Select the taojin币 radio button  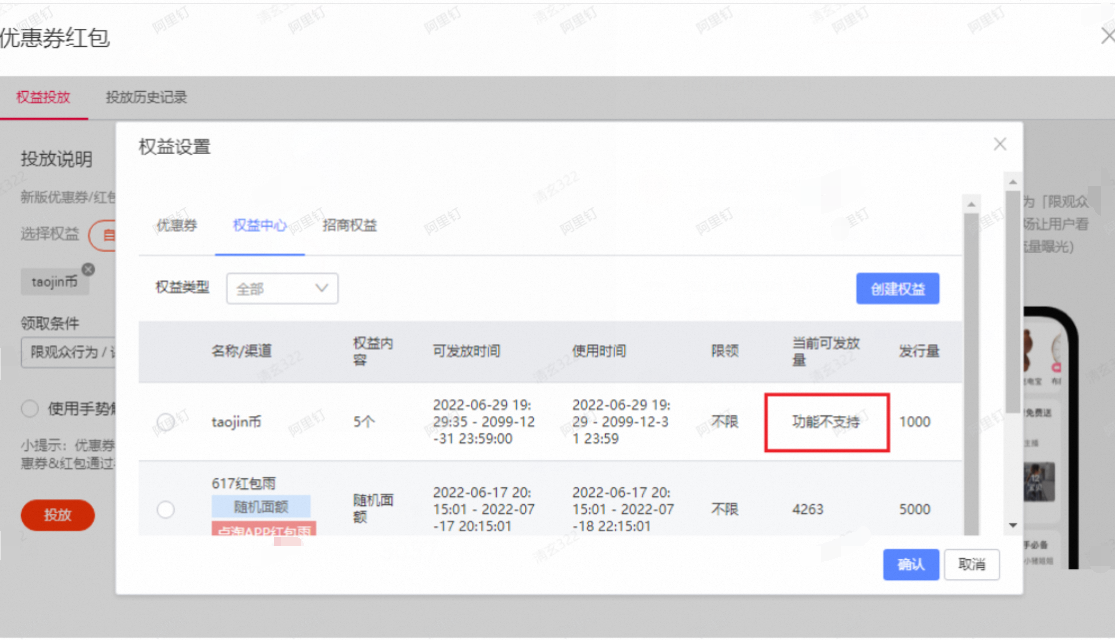166,422
